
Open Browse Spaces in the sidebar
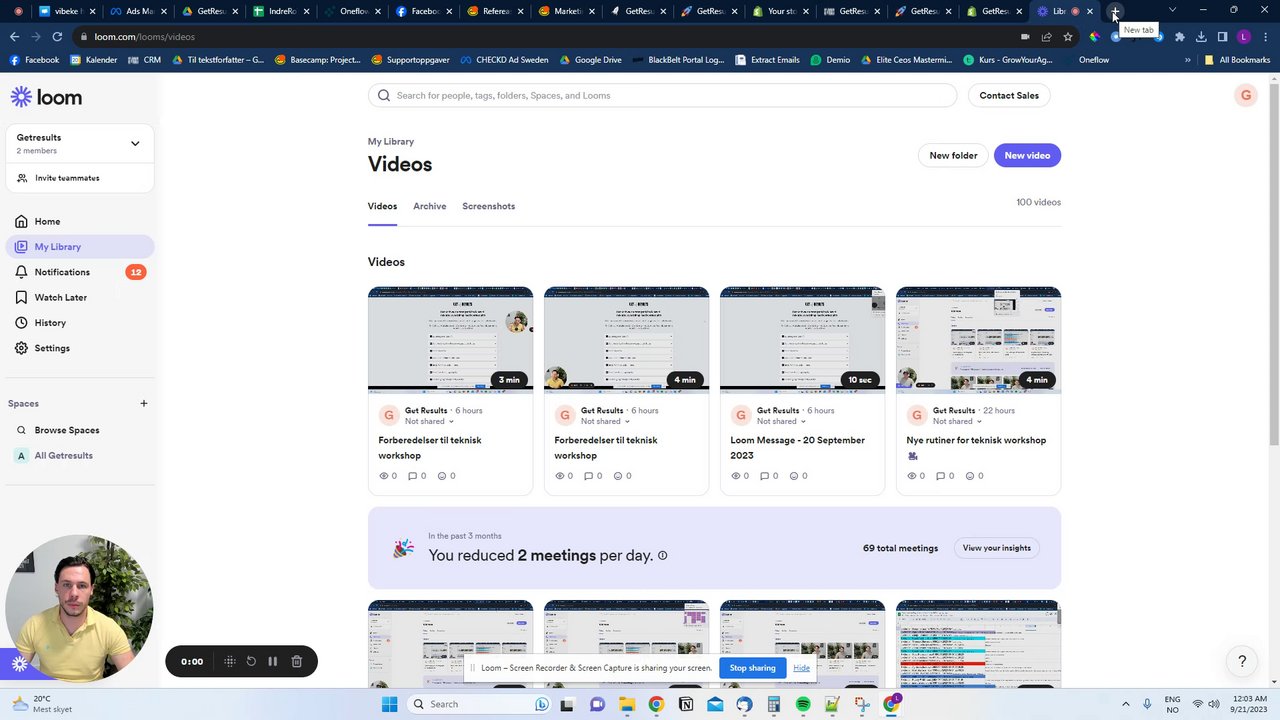point(67,430)
